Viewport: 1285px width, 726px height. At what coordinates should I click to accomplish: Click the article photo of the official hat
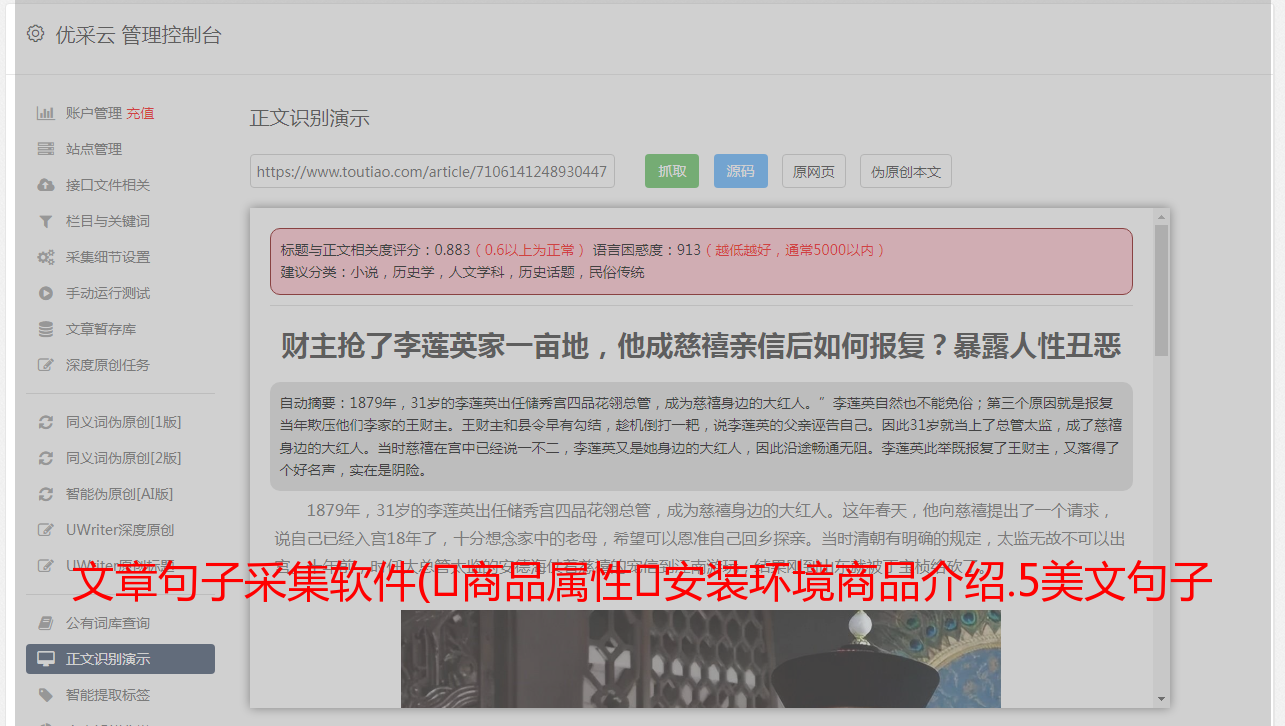tap(701, 659)
